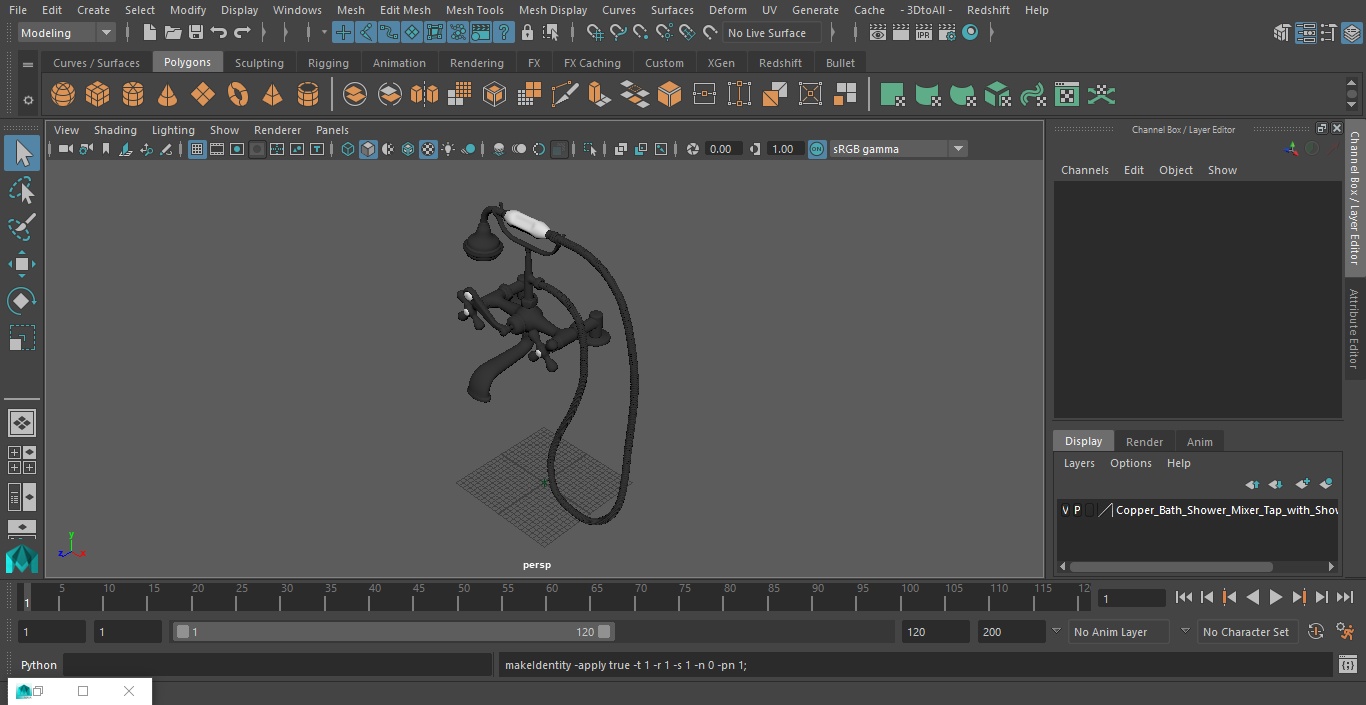Open the UV Editor checker window icon
Screen dimensions: 1366x705
coord(1067,95)
